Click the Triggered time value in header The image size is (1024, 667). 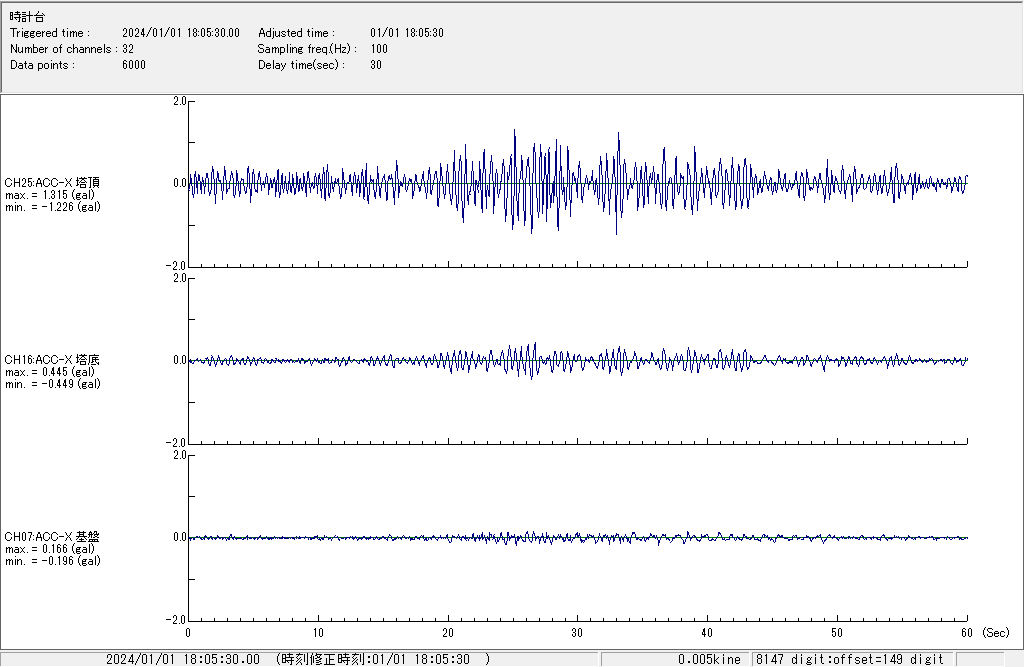tap(187, 33)
